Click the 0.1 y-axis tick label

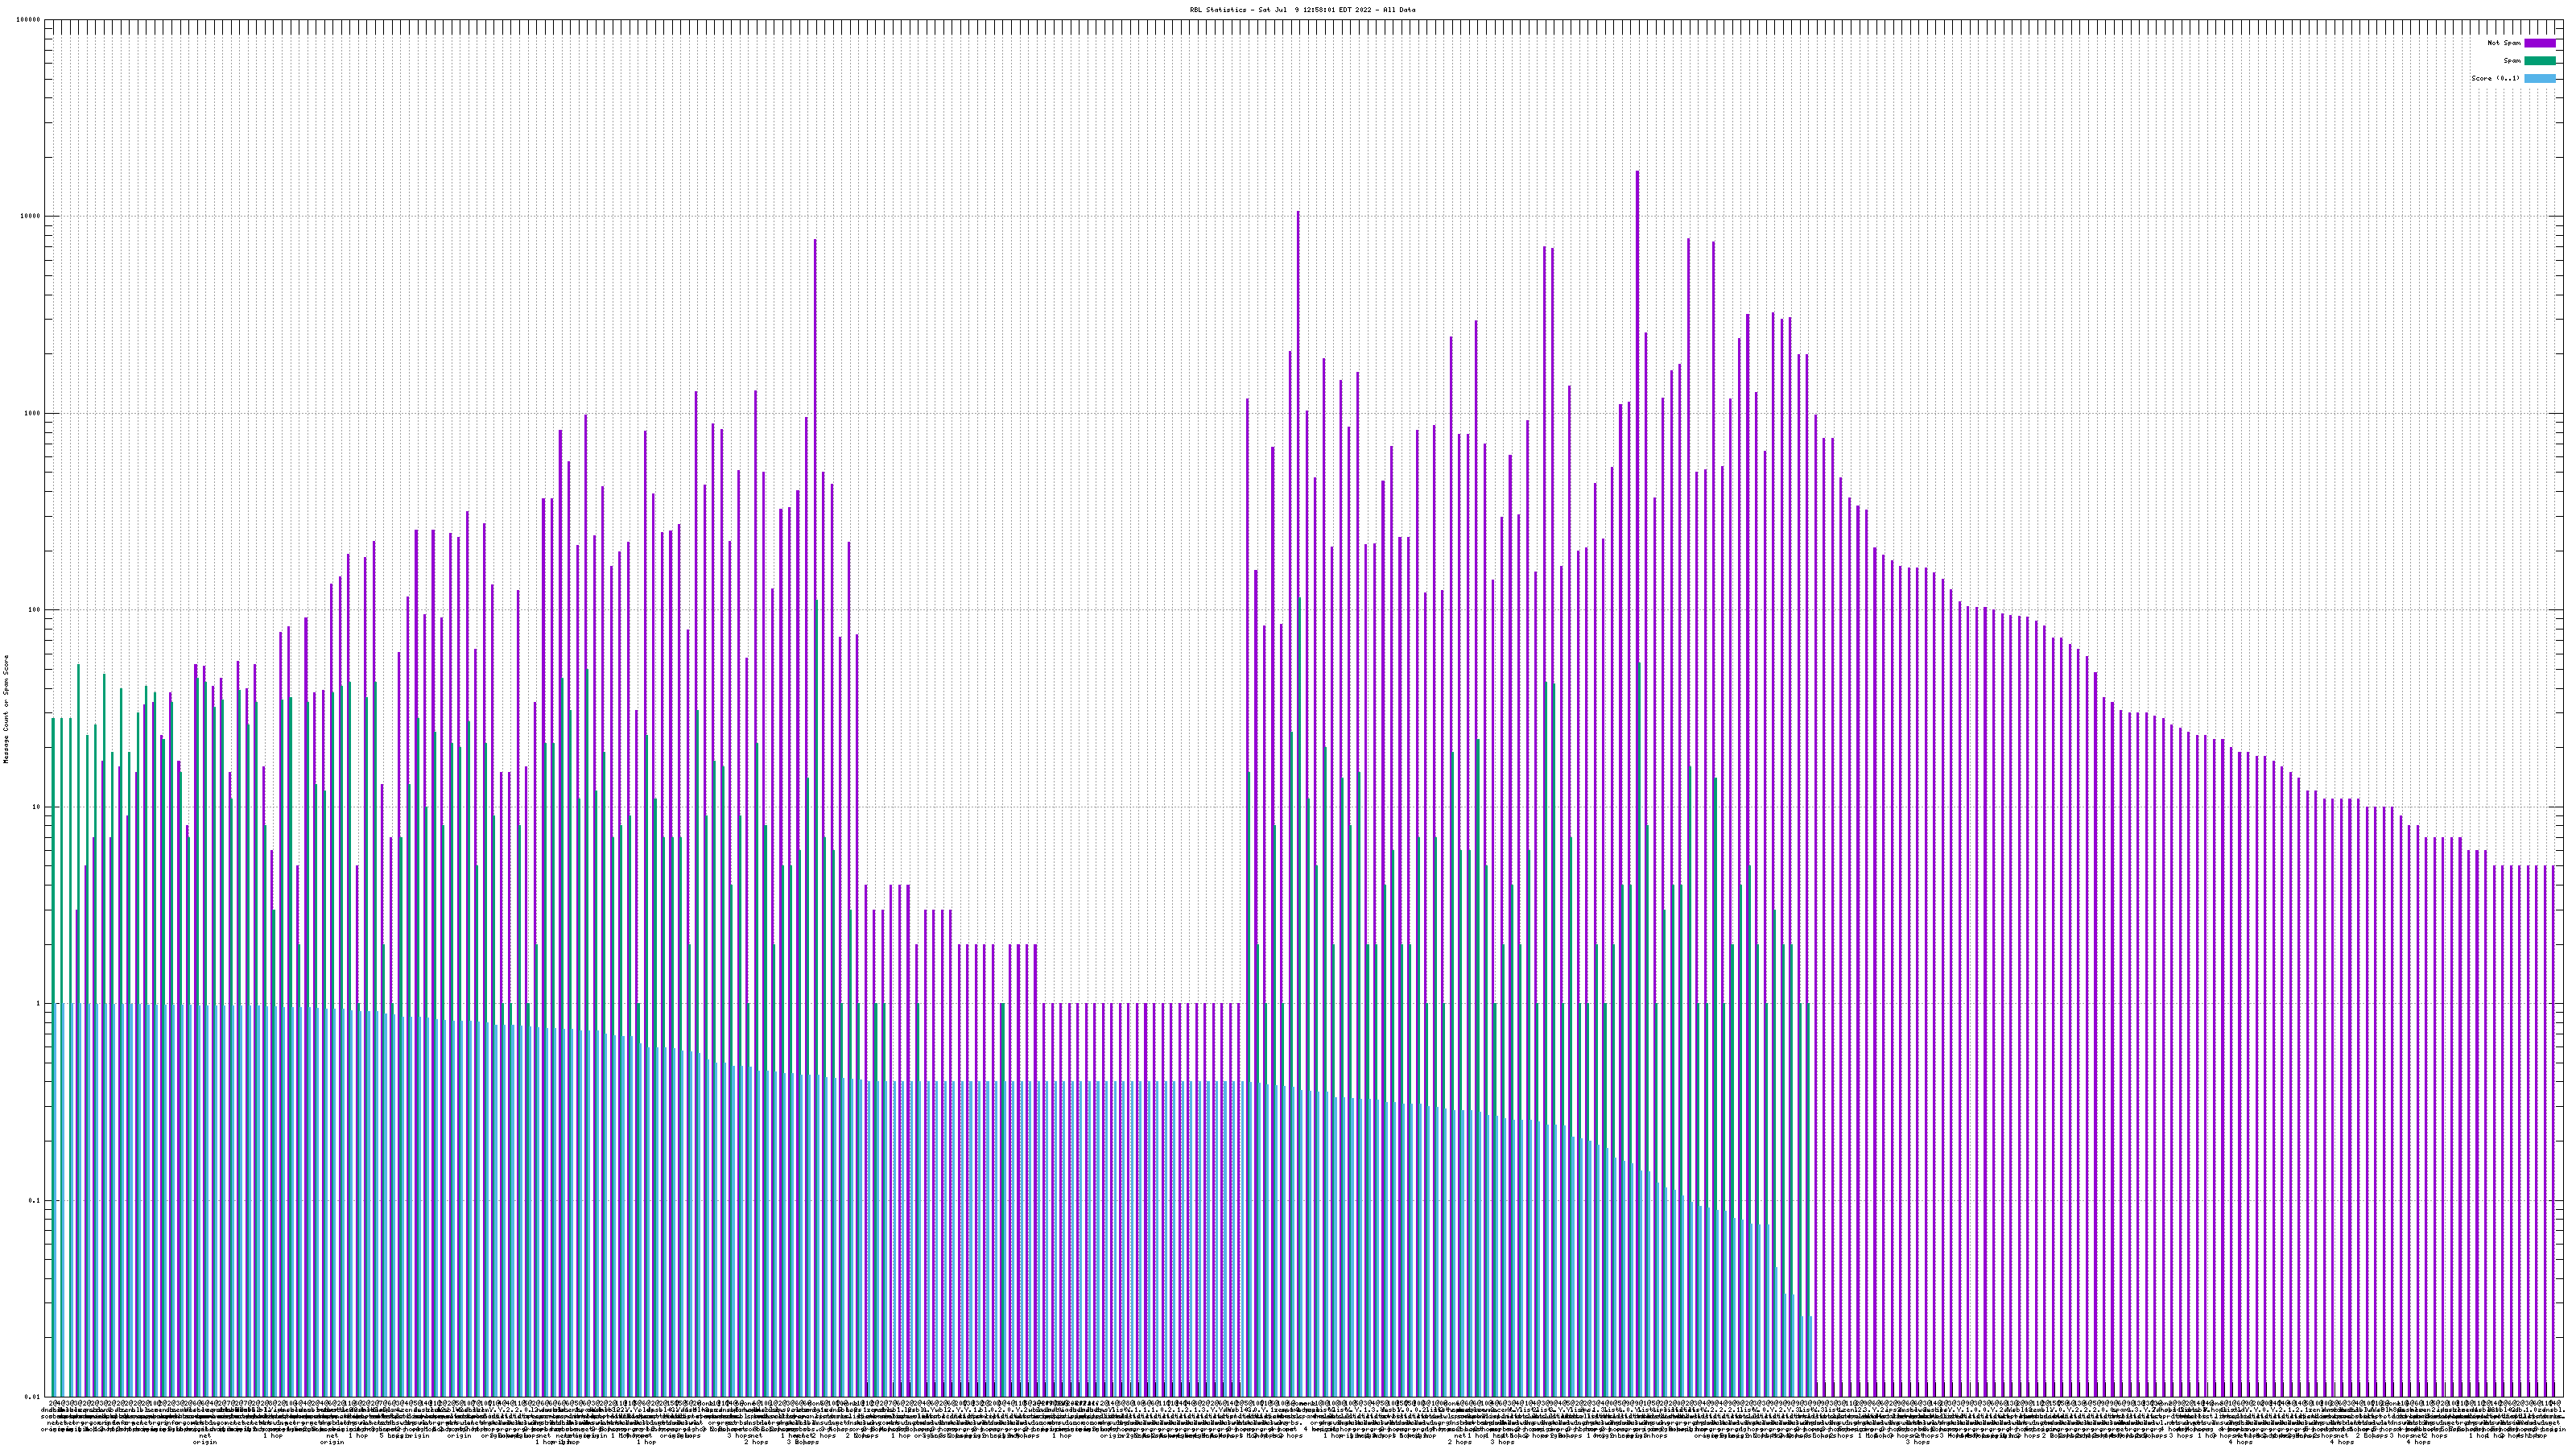click(x=35, y=1201)
